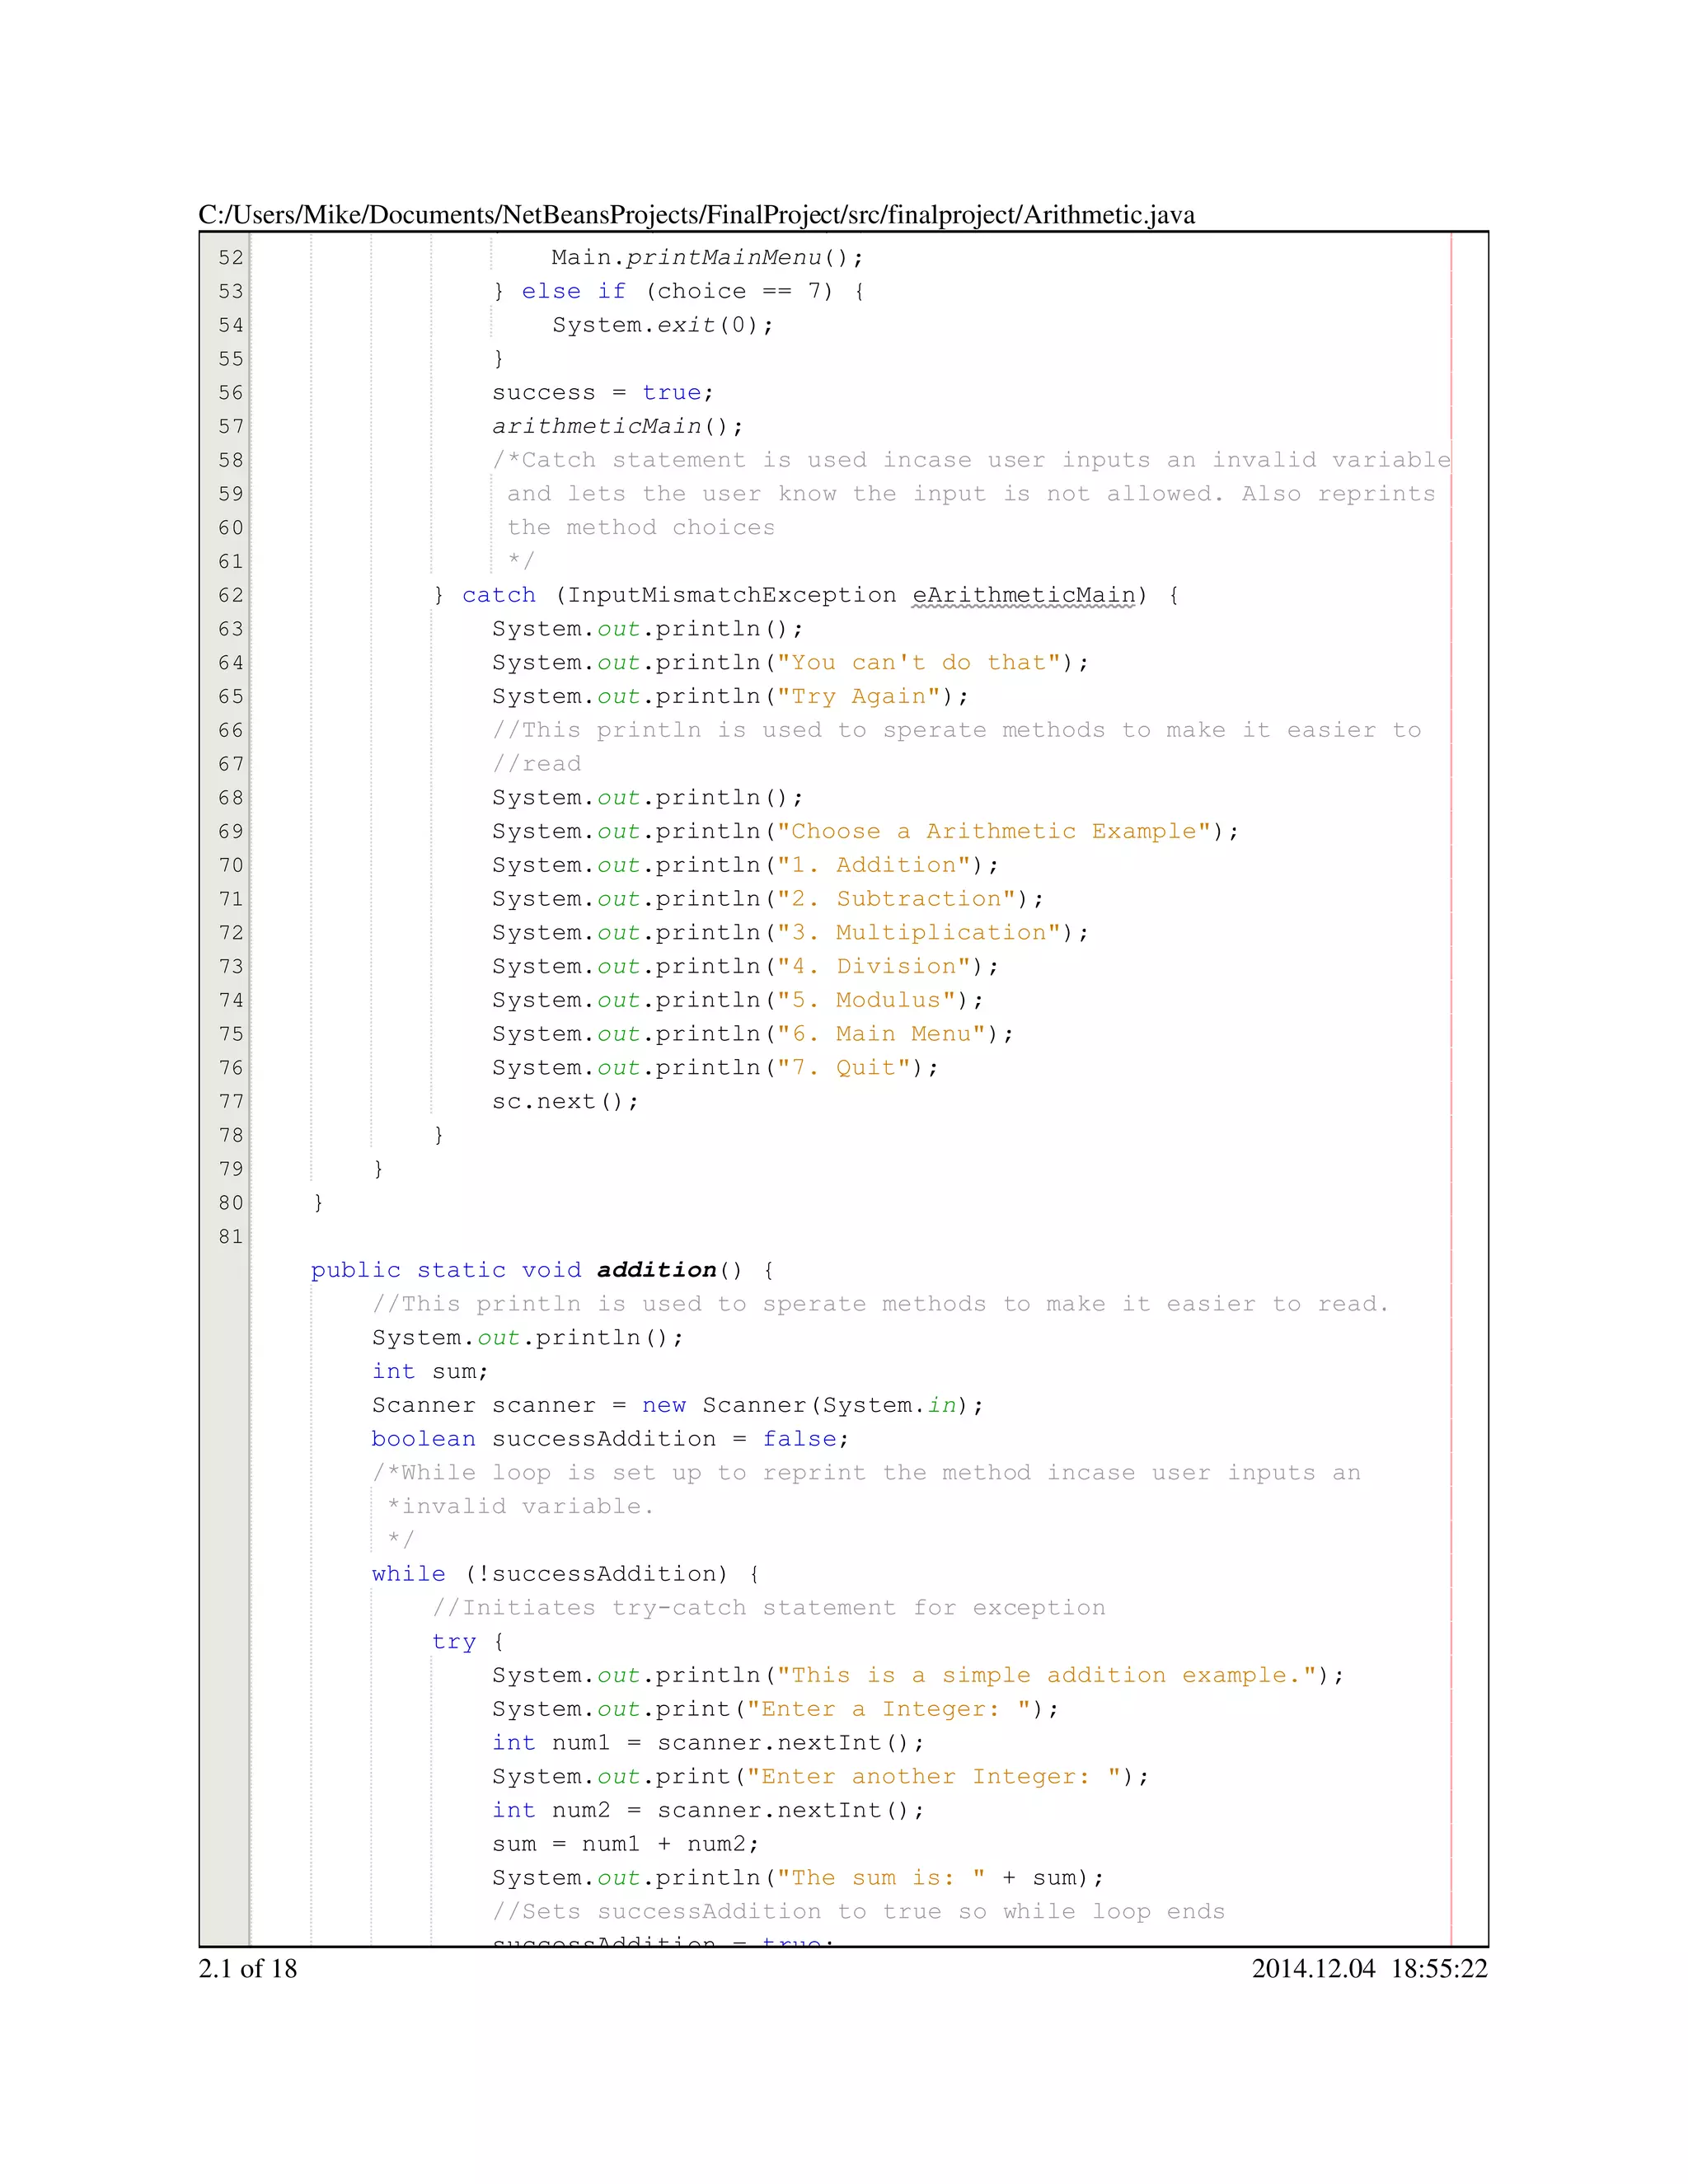Click the catch keyword on line 62
1688x2184 pixels.
498,596
